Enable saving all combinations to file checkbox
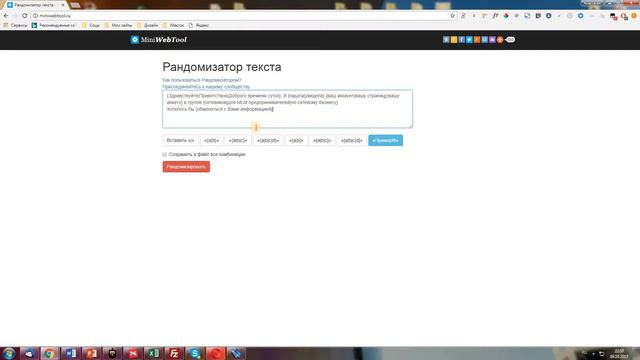640x360 pixels. tap(165, 154)
